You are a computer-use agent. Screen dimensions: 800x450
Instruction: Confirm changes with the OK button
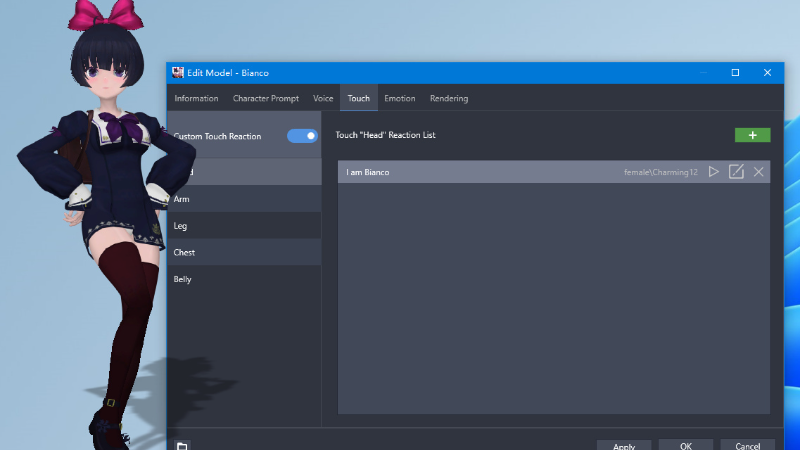(x=685, y=446)
